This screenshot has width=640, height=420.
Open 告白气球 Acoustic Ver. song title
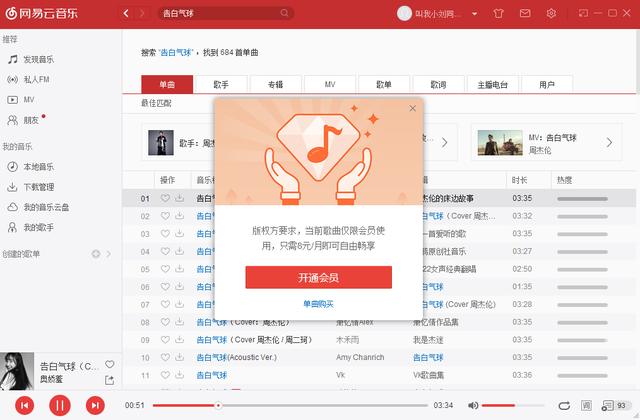(x=237, y=358)
